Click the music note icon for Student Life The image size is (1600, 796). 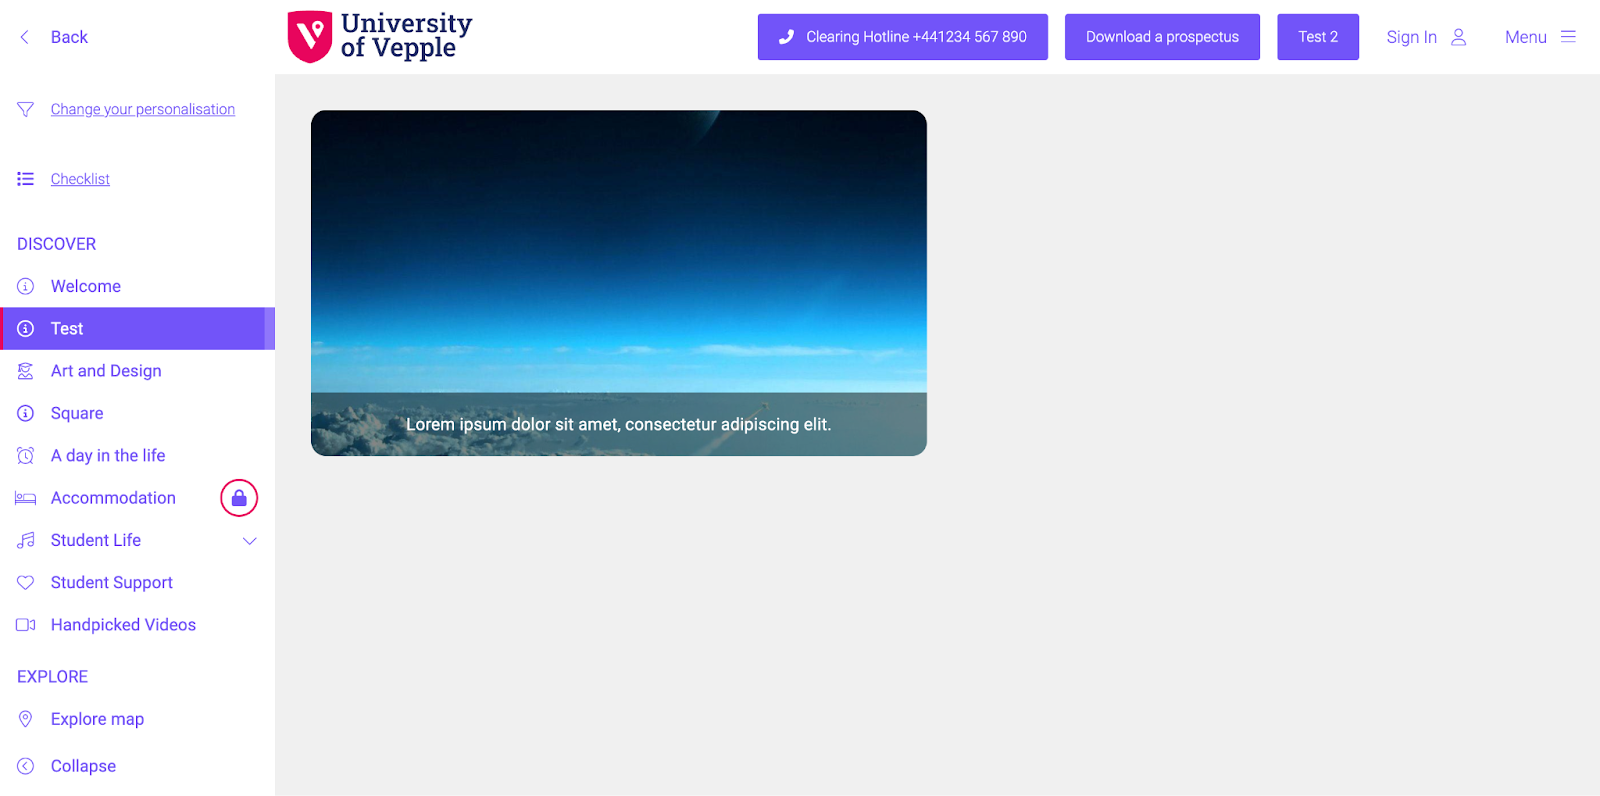tap(26, 540)
